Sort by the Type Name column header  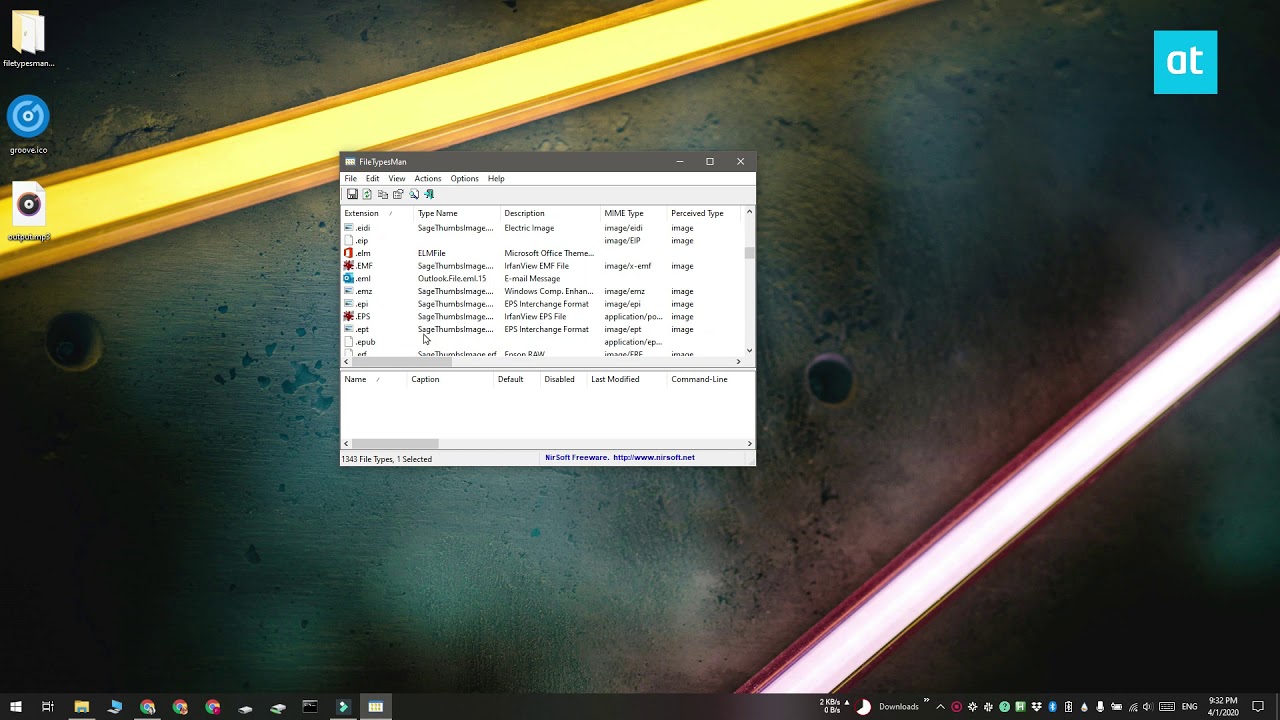pyautogui.click(x=457, y=213)
